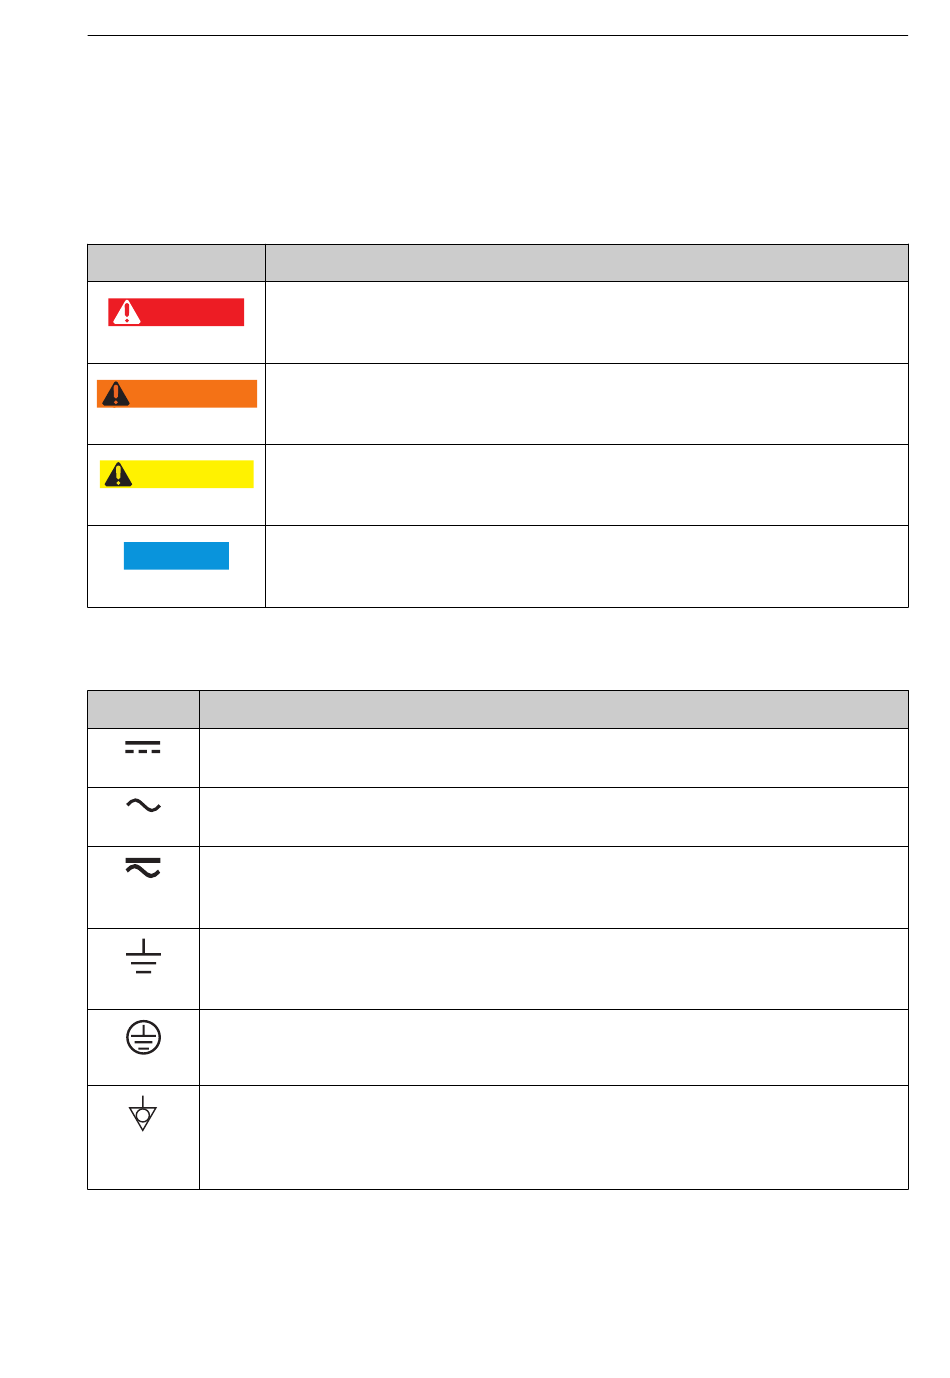Image resolution: width=950 pixels, height=1378 pixels.
Task: Click the lower table's left gray header cell
Action: click(143, 709)
